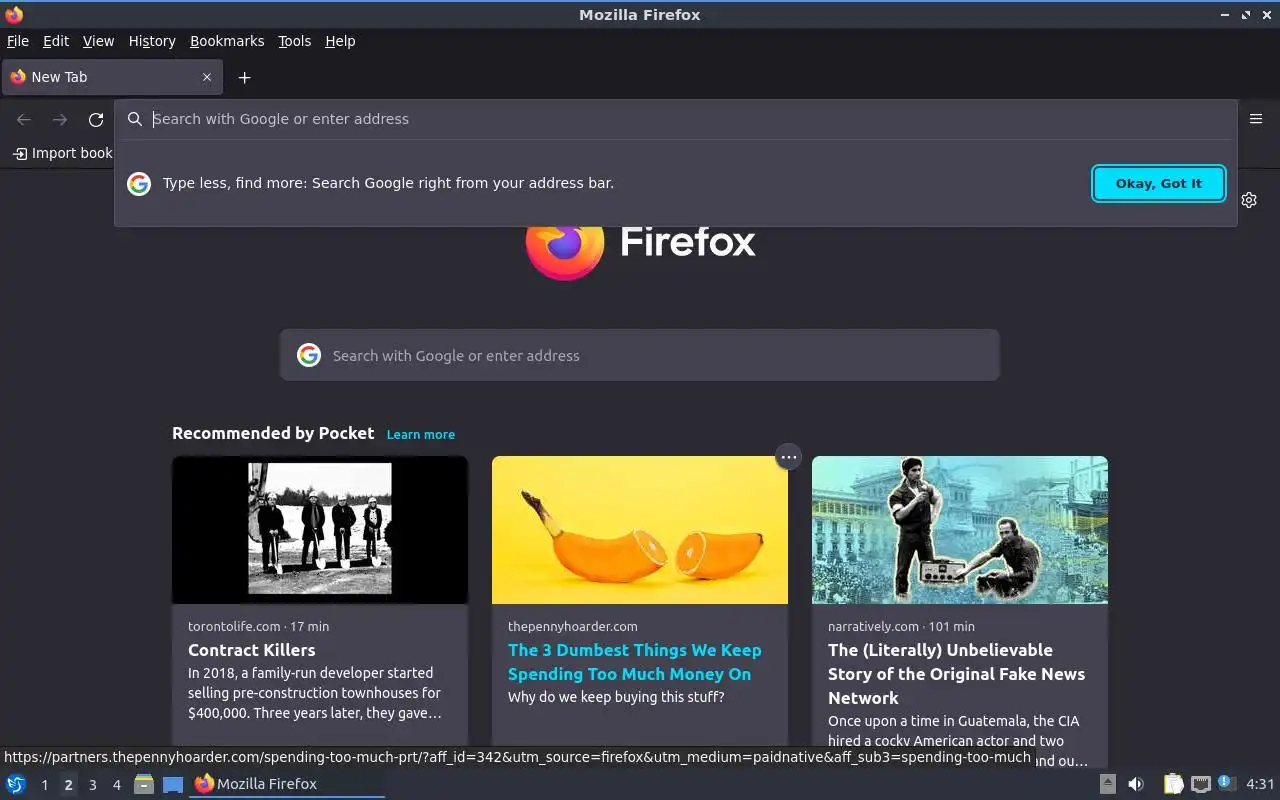Image resolution: width=1280 pixels, height=800 pixels.
Task: Open the desktop start menu icon
Action: click(16, 784)
